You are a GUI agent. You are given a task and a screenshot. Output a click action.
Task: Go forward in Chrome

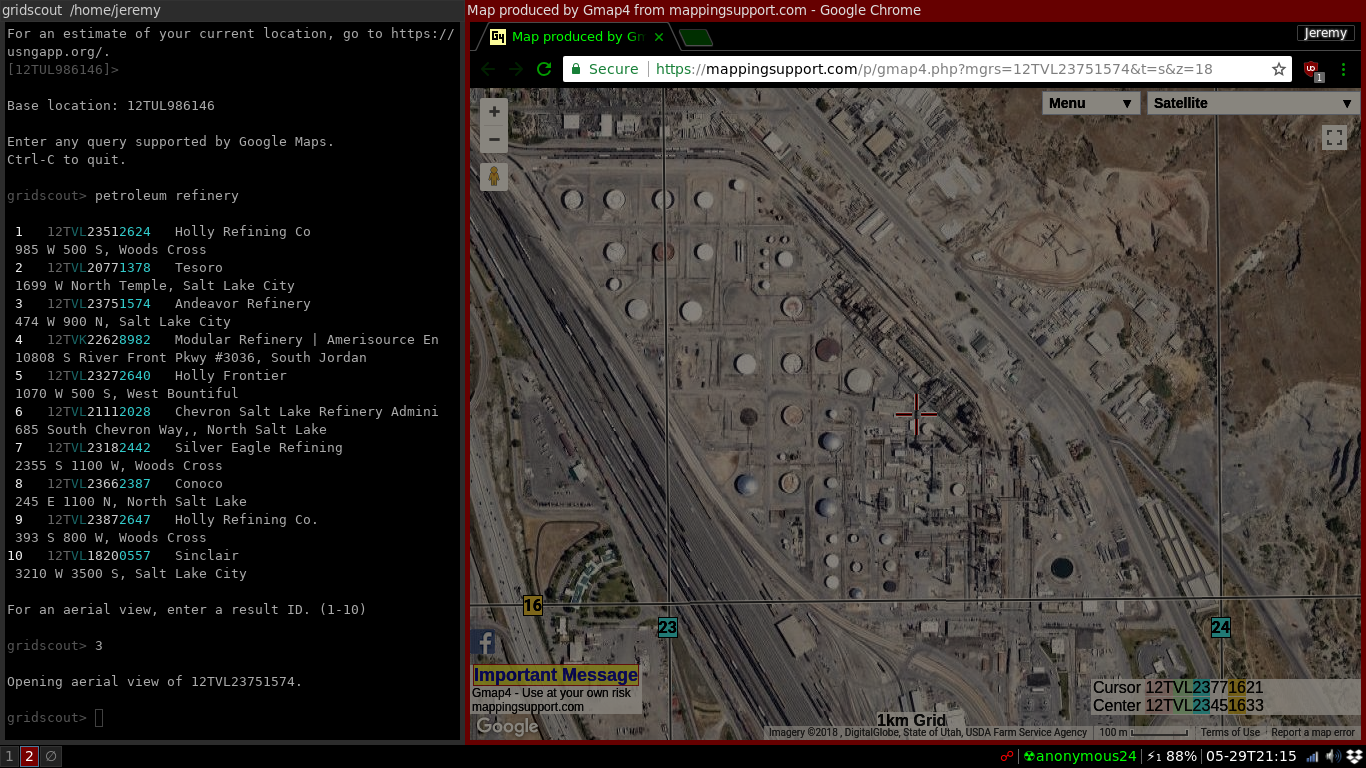(516, 69)
